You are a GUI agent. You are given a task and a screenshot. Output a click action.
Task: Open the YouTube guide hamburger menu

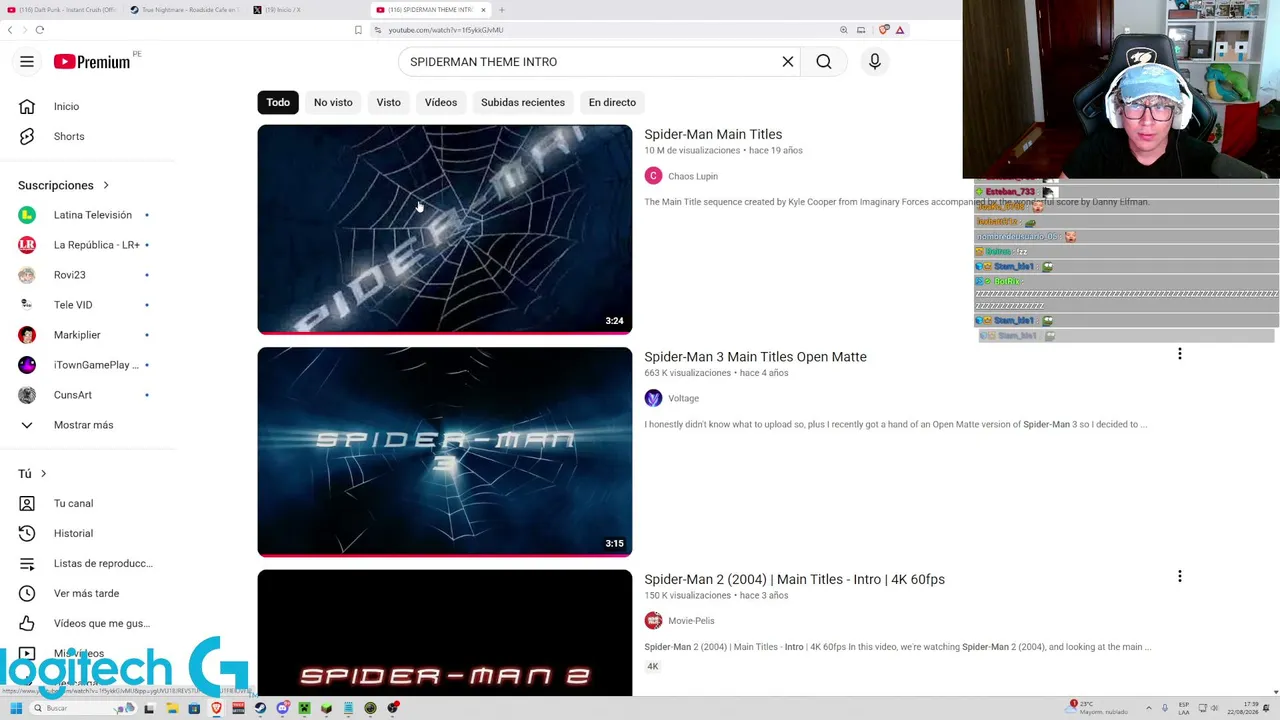27,62
